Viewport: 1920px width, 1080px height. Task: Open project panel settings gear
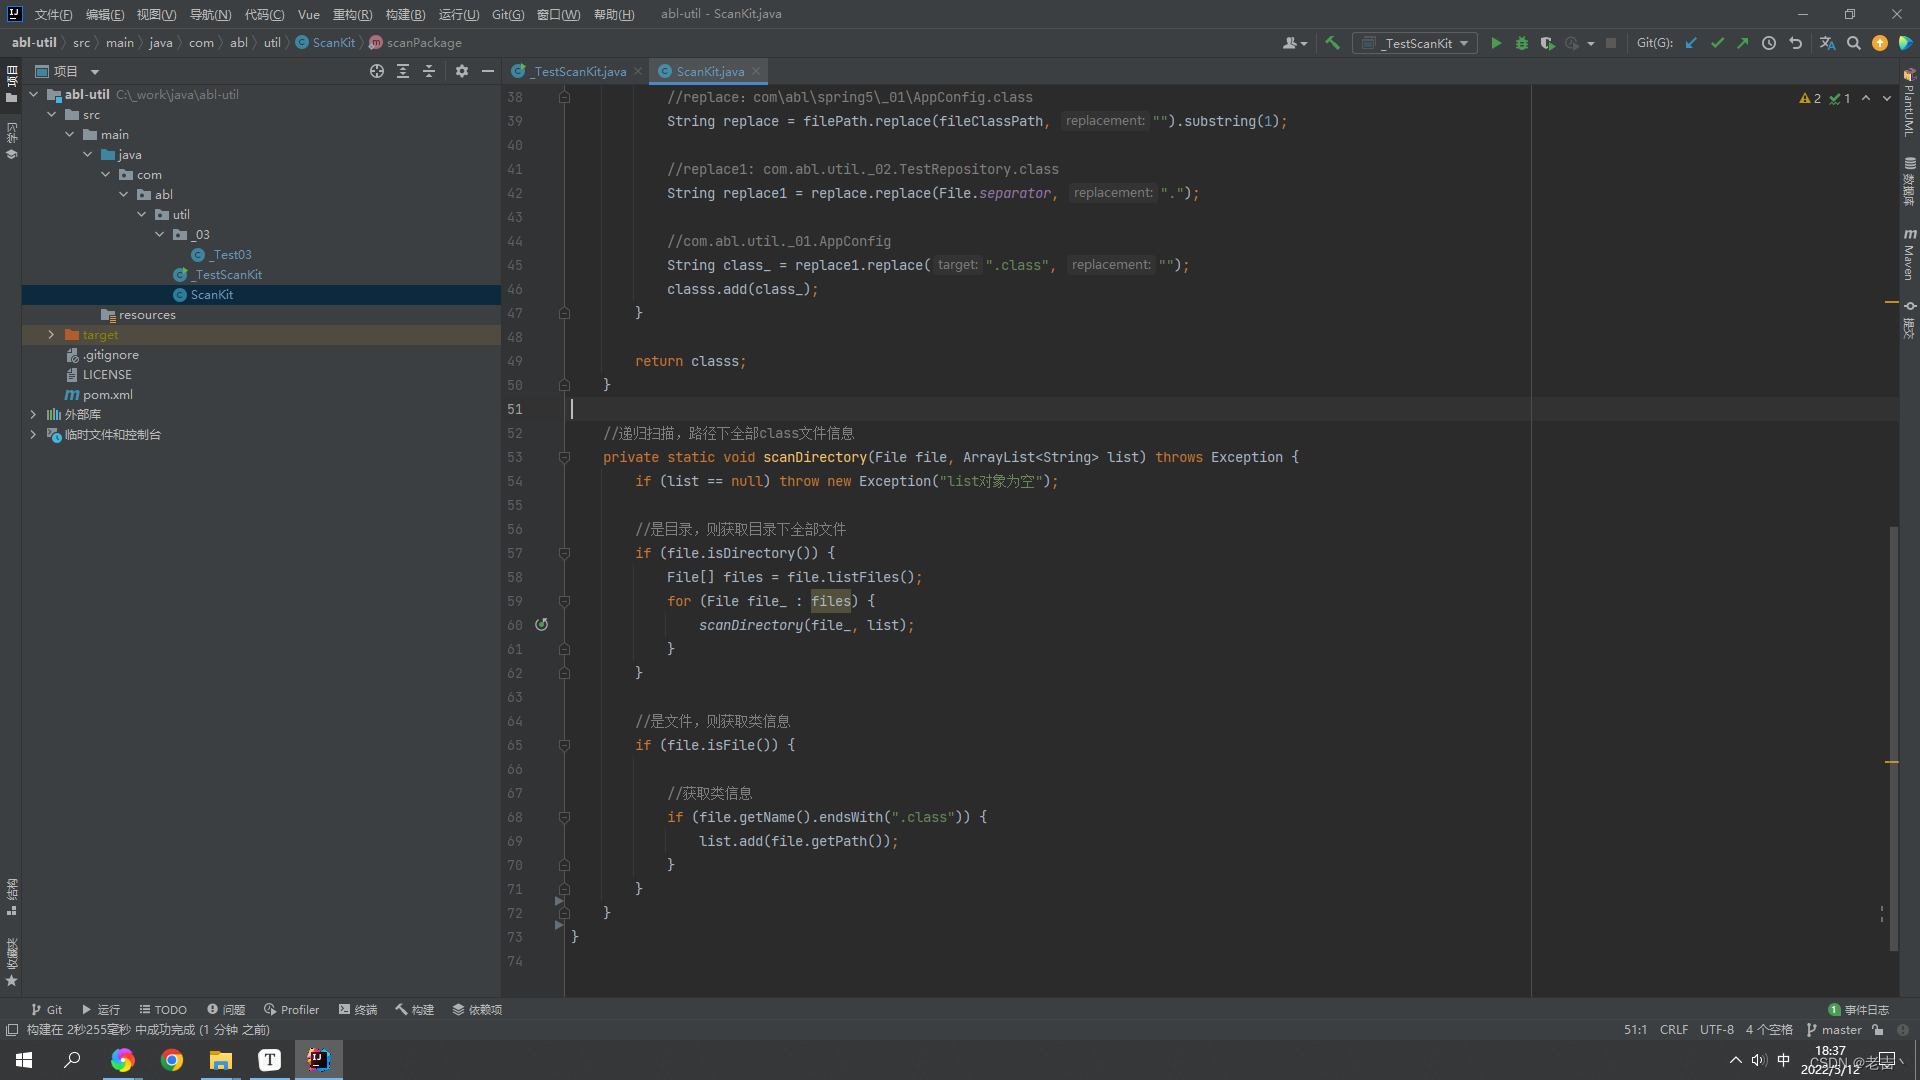click(x=462, y=71)
